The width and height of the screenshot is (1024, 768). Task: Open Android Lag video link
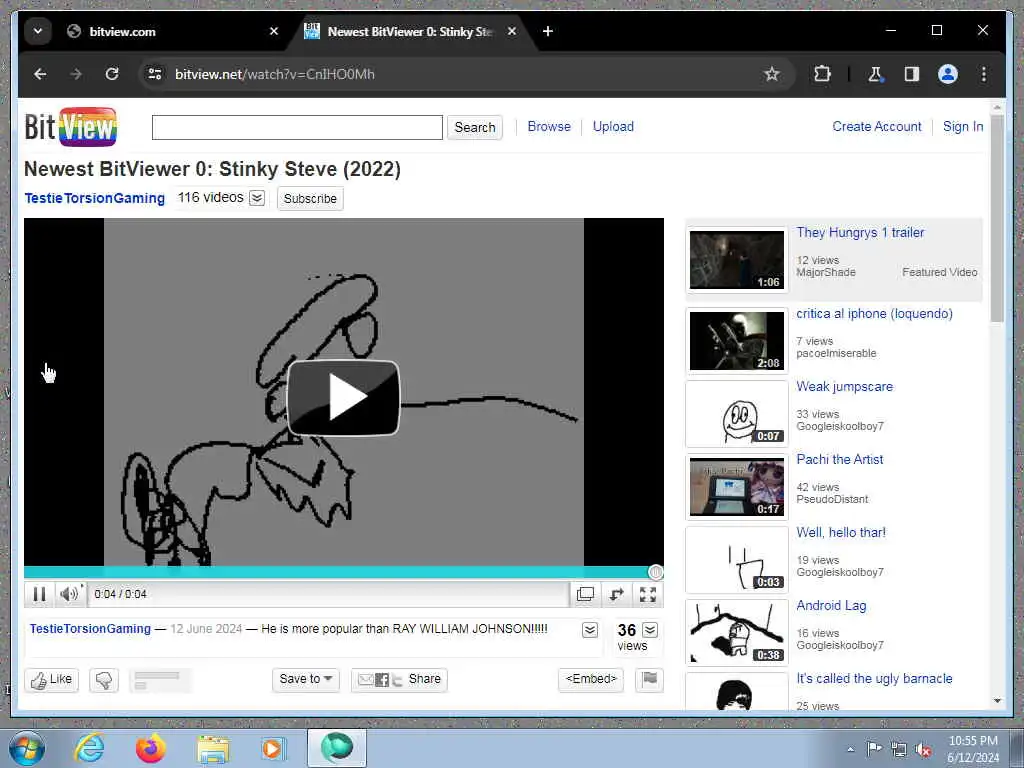[831, 606]
